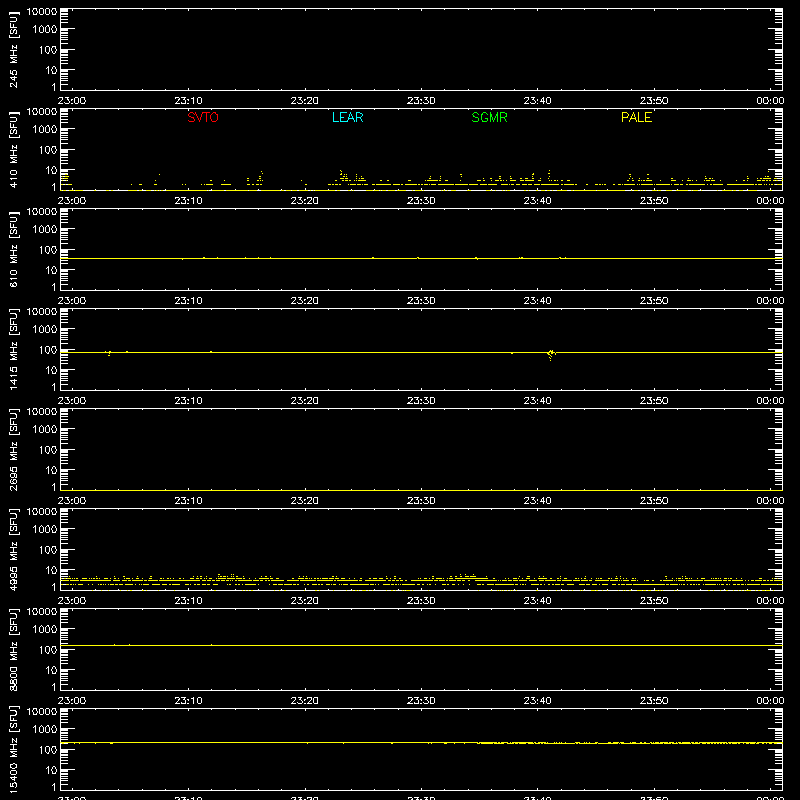Click the cyan LEAR station label
The width and height of the screenshot is (800, 800).
pyautogui.click(x=347, y=117)
